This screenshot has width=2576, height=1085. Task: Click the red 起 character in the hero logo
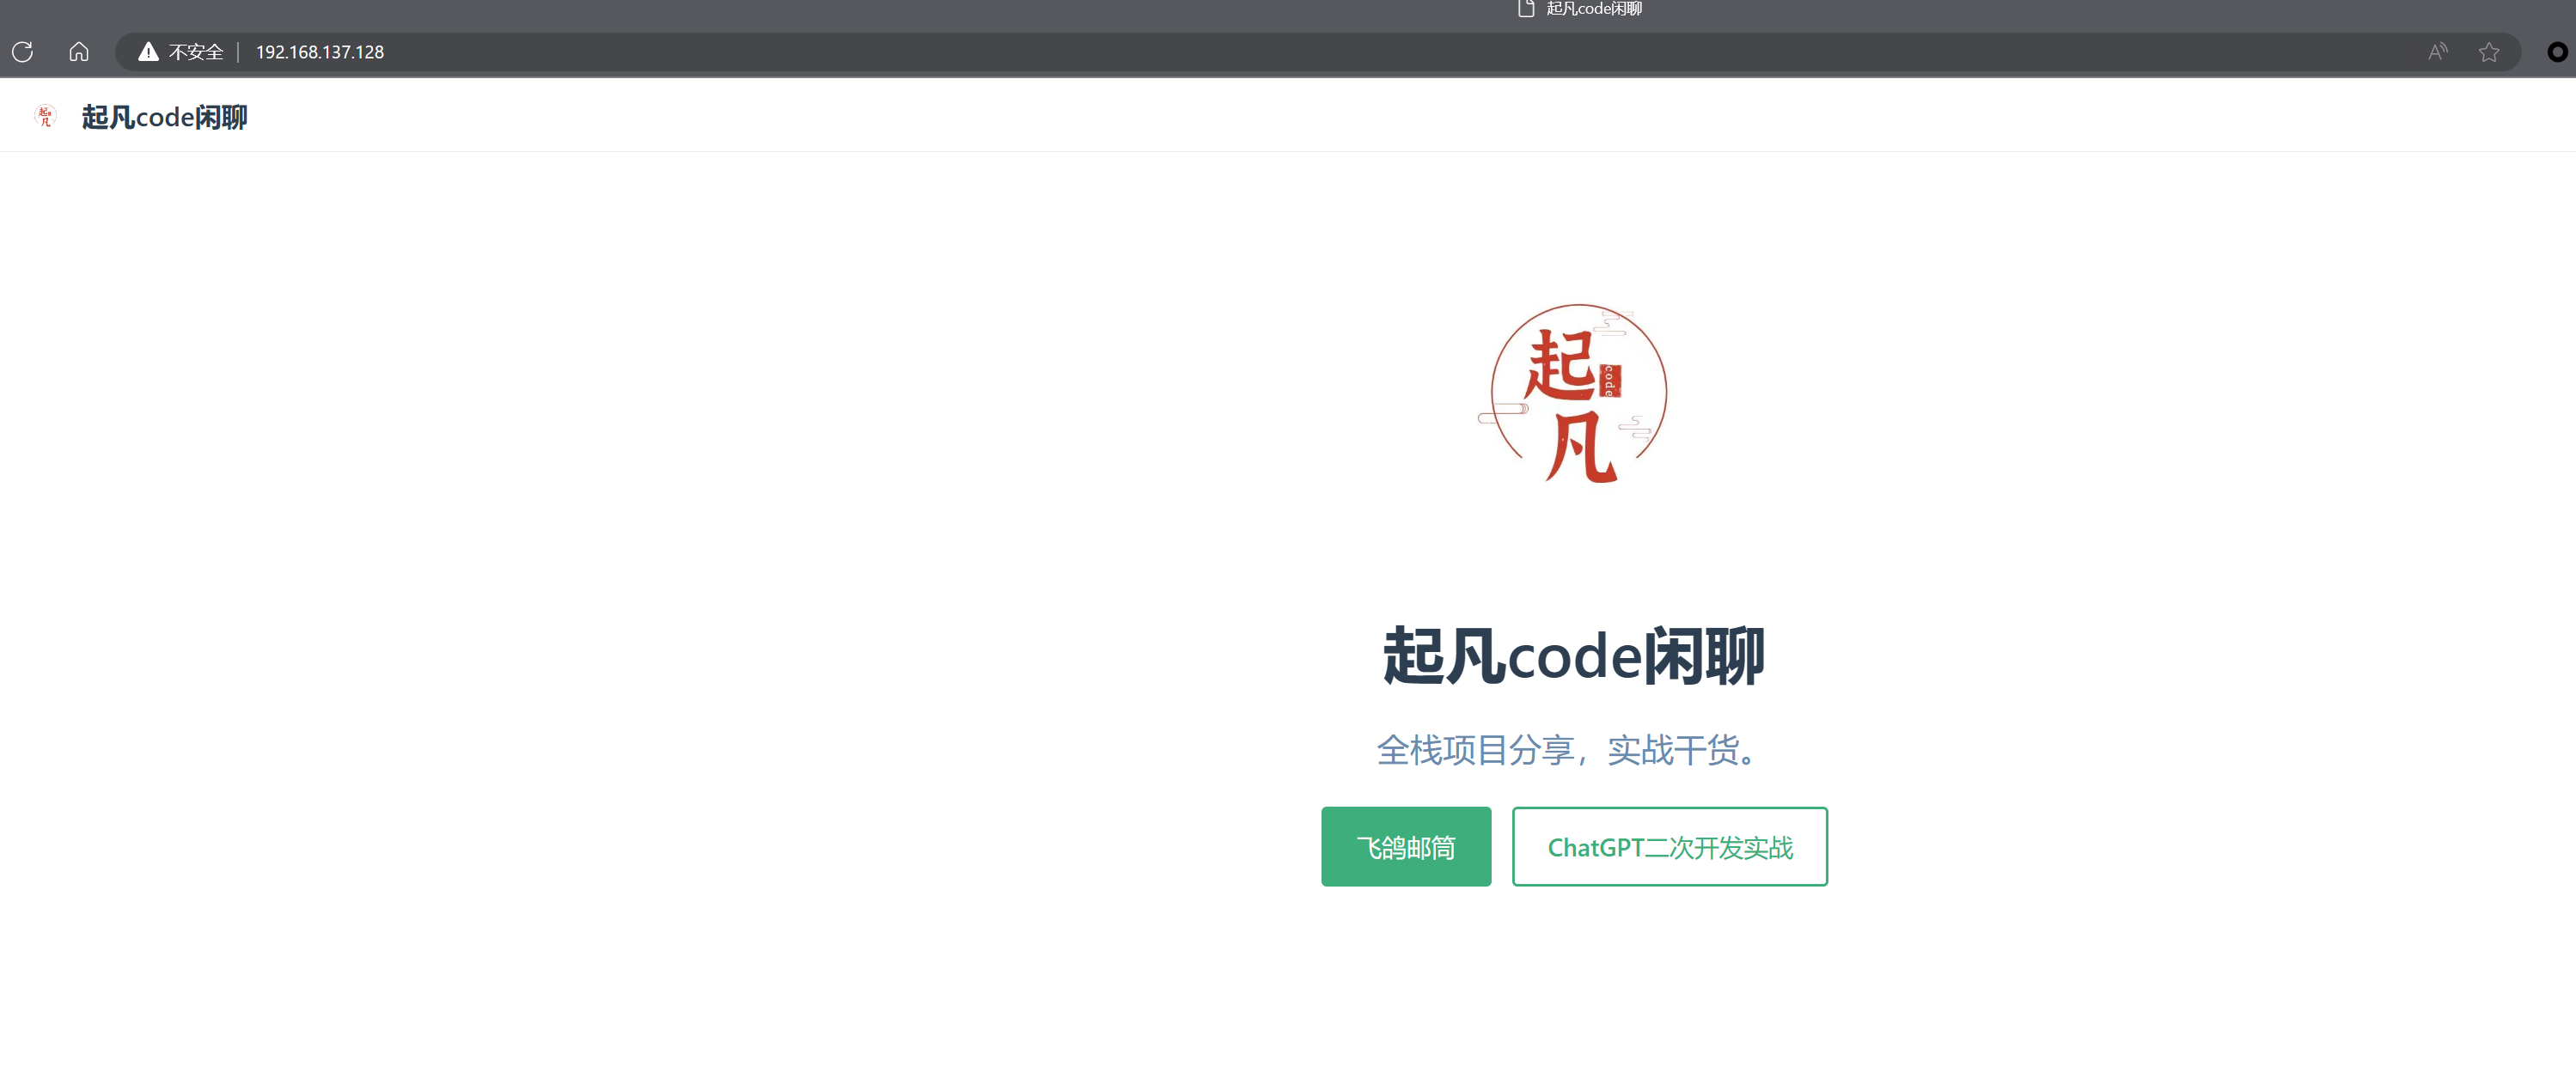1560,366
